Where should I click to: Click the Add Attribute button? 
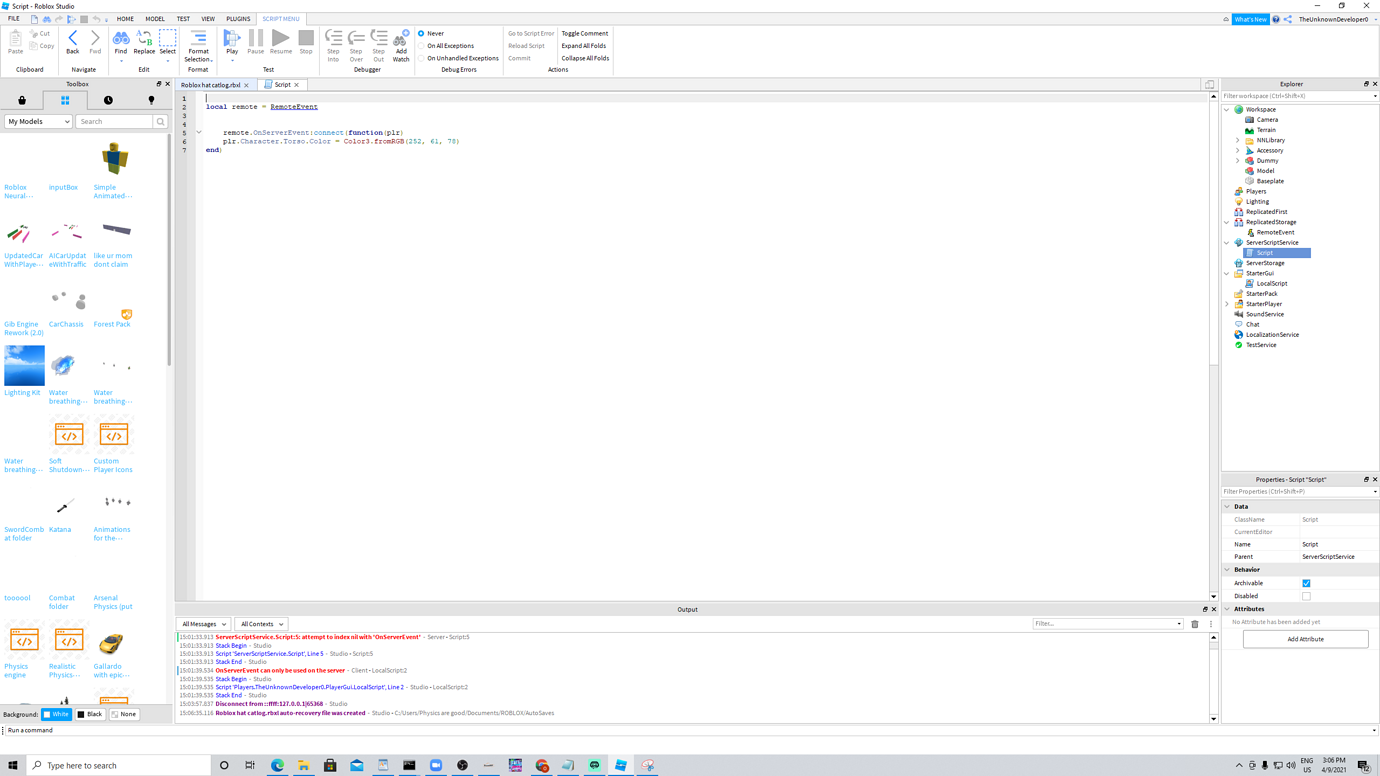tap(1305, 639)
